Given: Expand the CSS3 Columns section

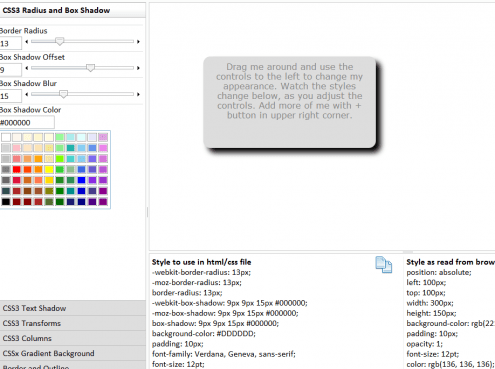Looking at the screenshot, I should pyautogui.click(x=73, y=338).
